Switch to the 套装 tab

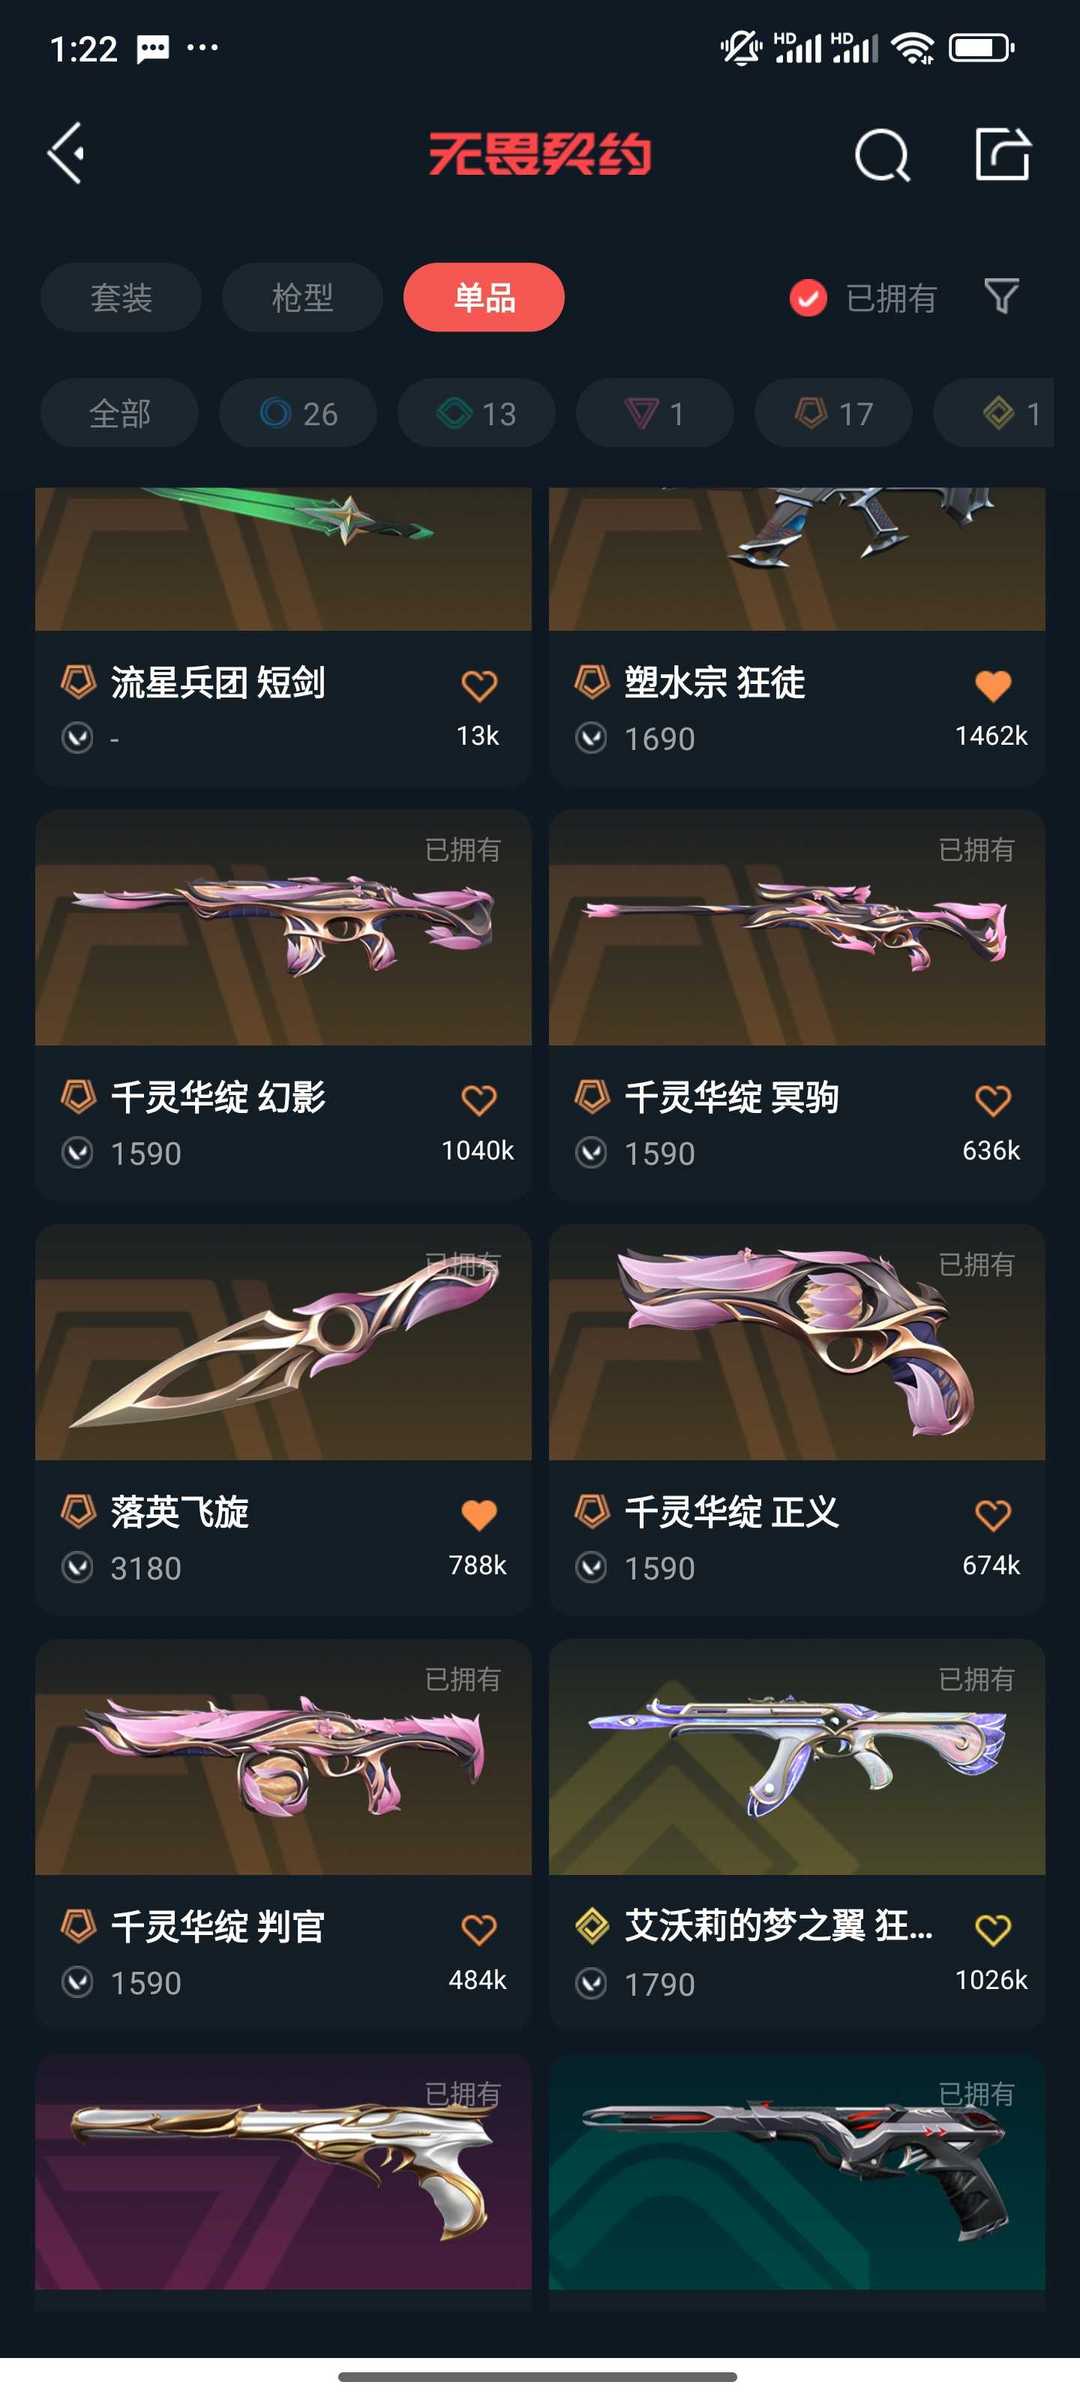tap(121, 297)
